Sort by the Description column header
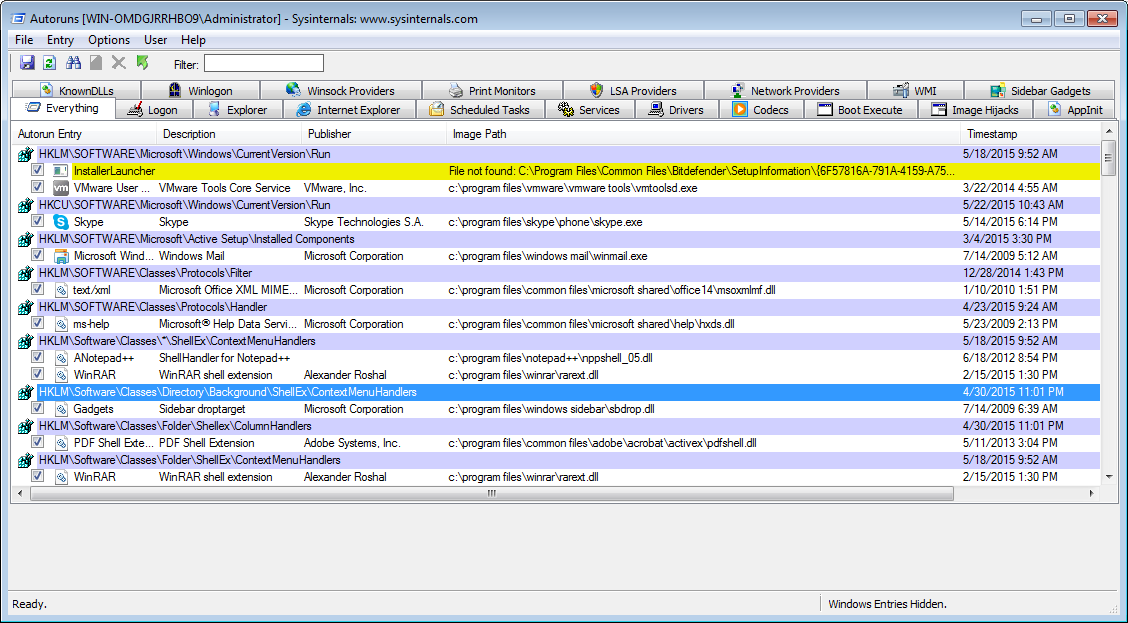 [229, 134]
